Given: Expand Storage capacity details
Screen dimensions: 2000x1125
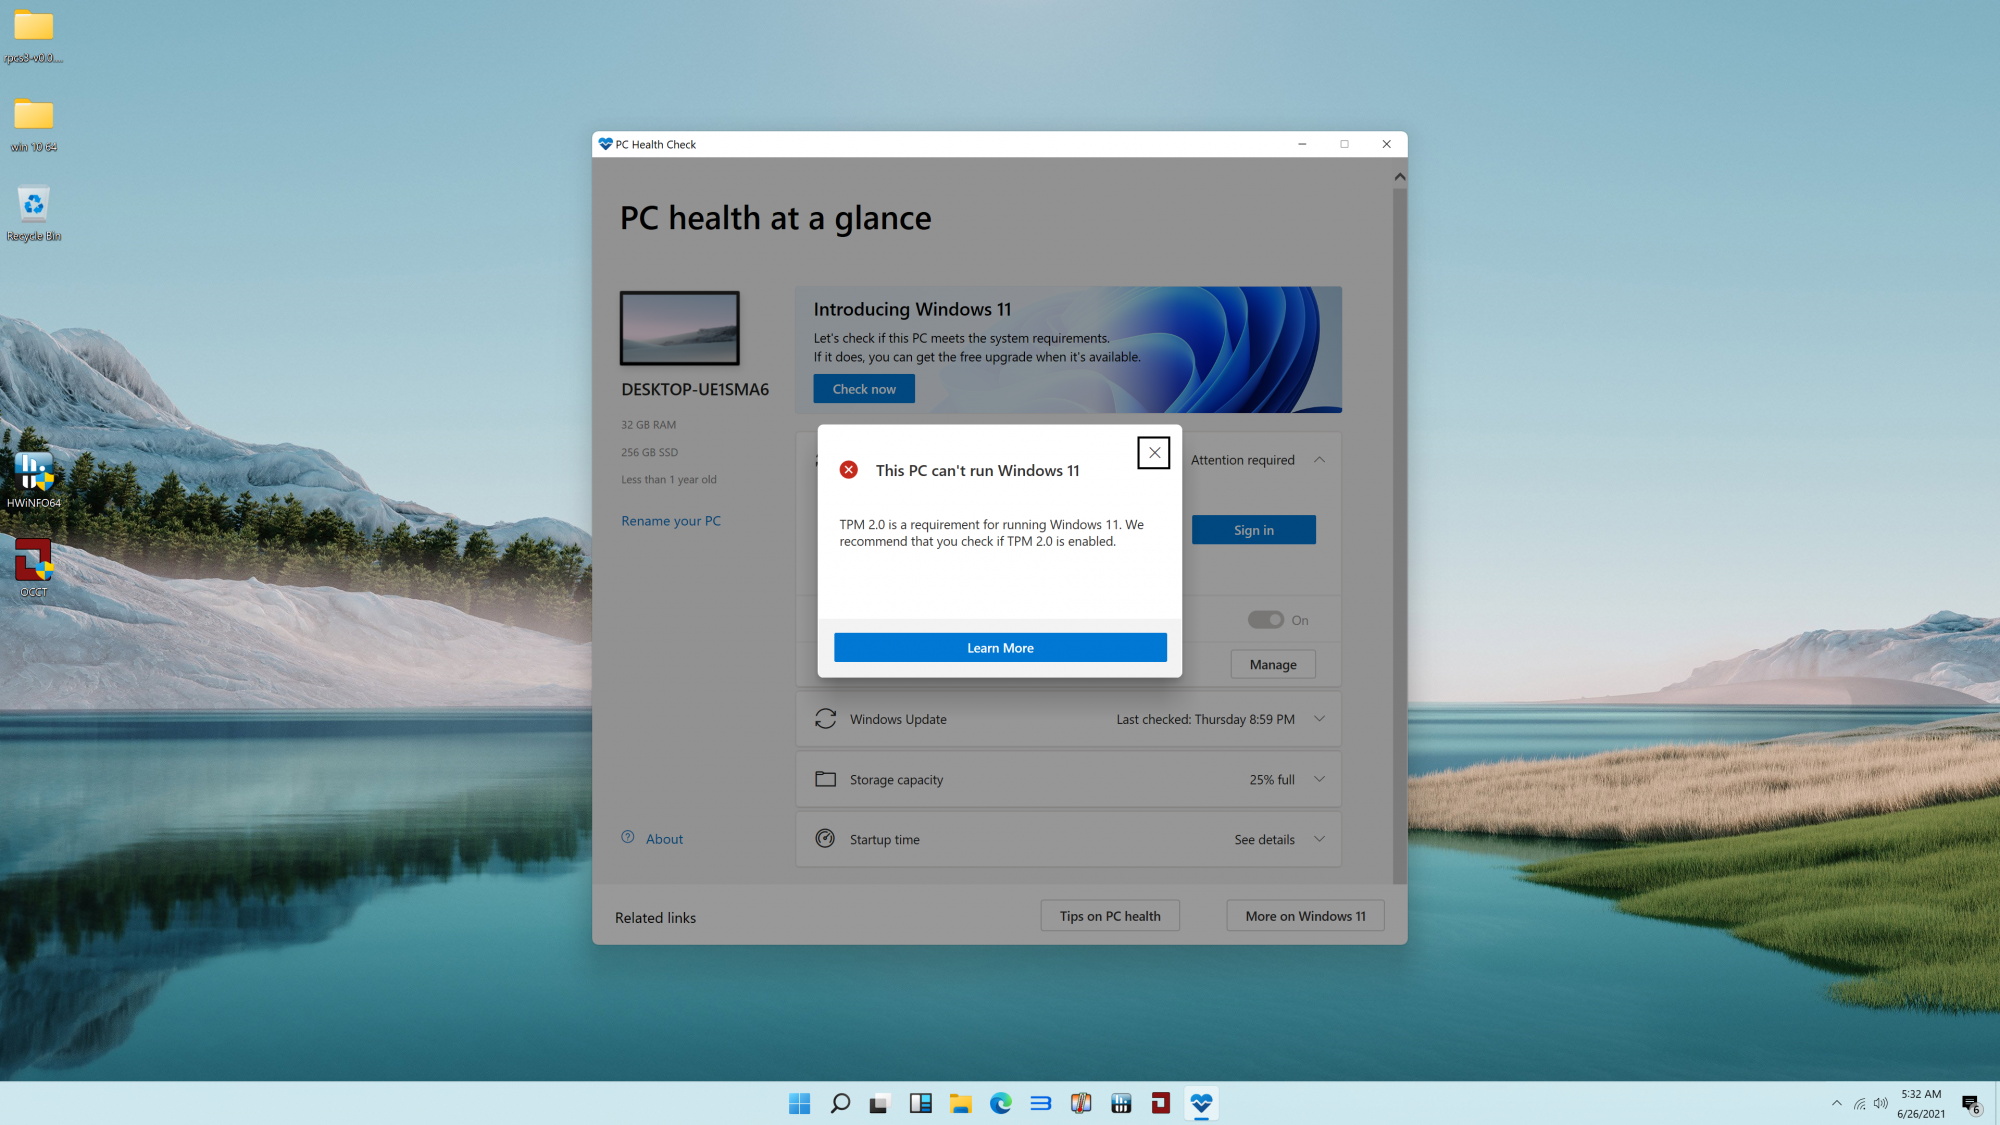Looking at the screenshot, I should pyautogui.click(x=1319, y=779).
